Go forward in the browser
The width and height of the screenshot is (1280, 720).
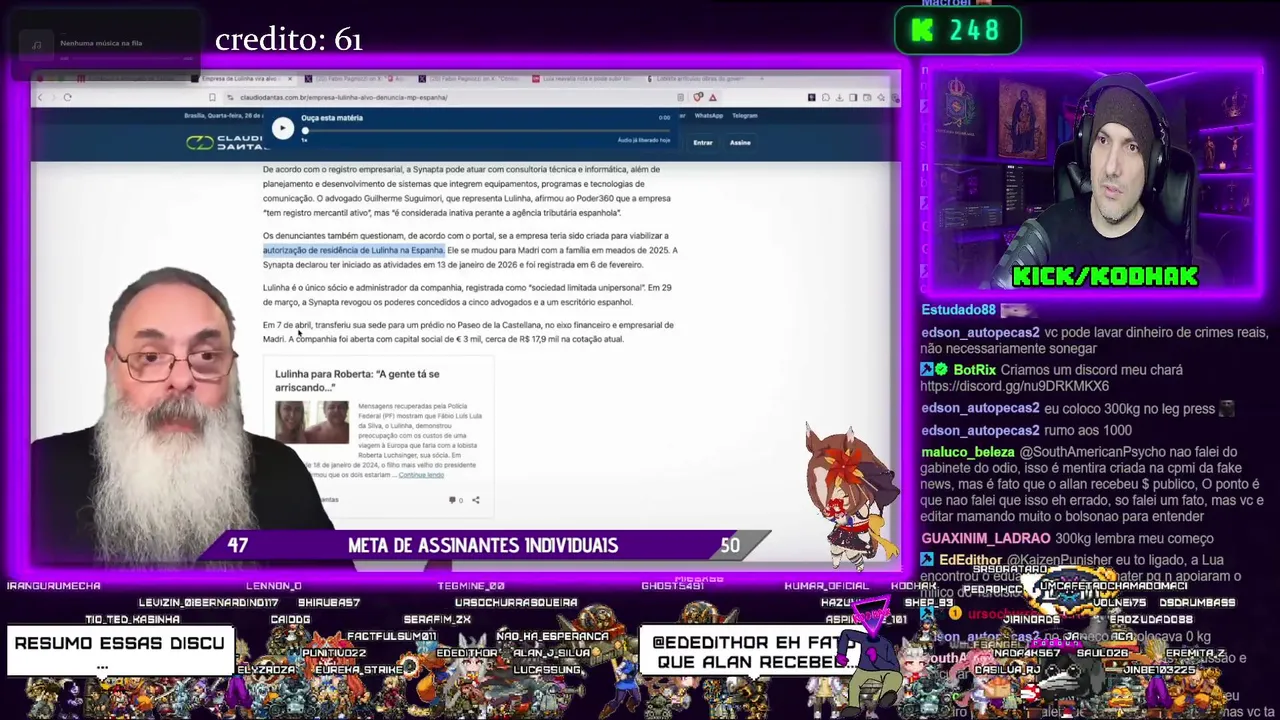[53, 97]
